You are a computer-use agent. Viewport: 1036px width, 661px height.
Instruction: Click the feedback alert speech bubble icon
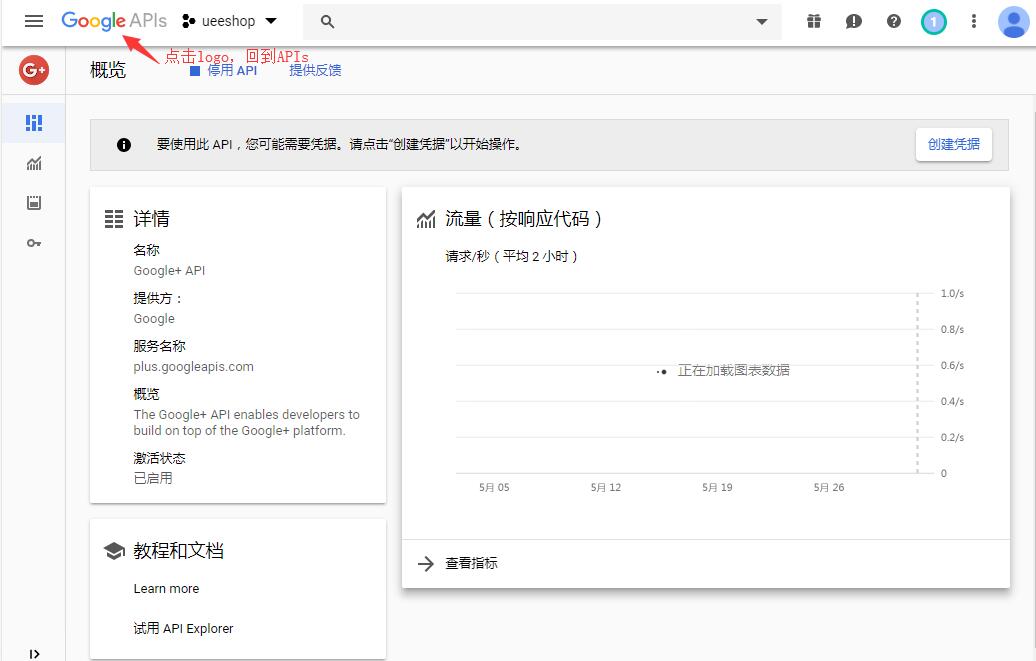pyautogui.click(x=854, y=22)
